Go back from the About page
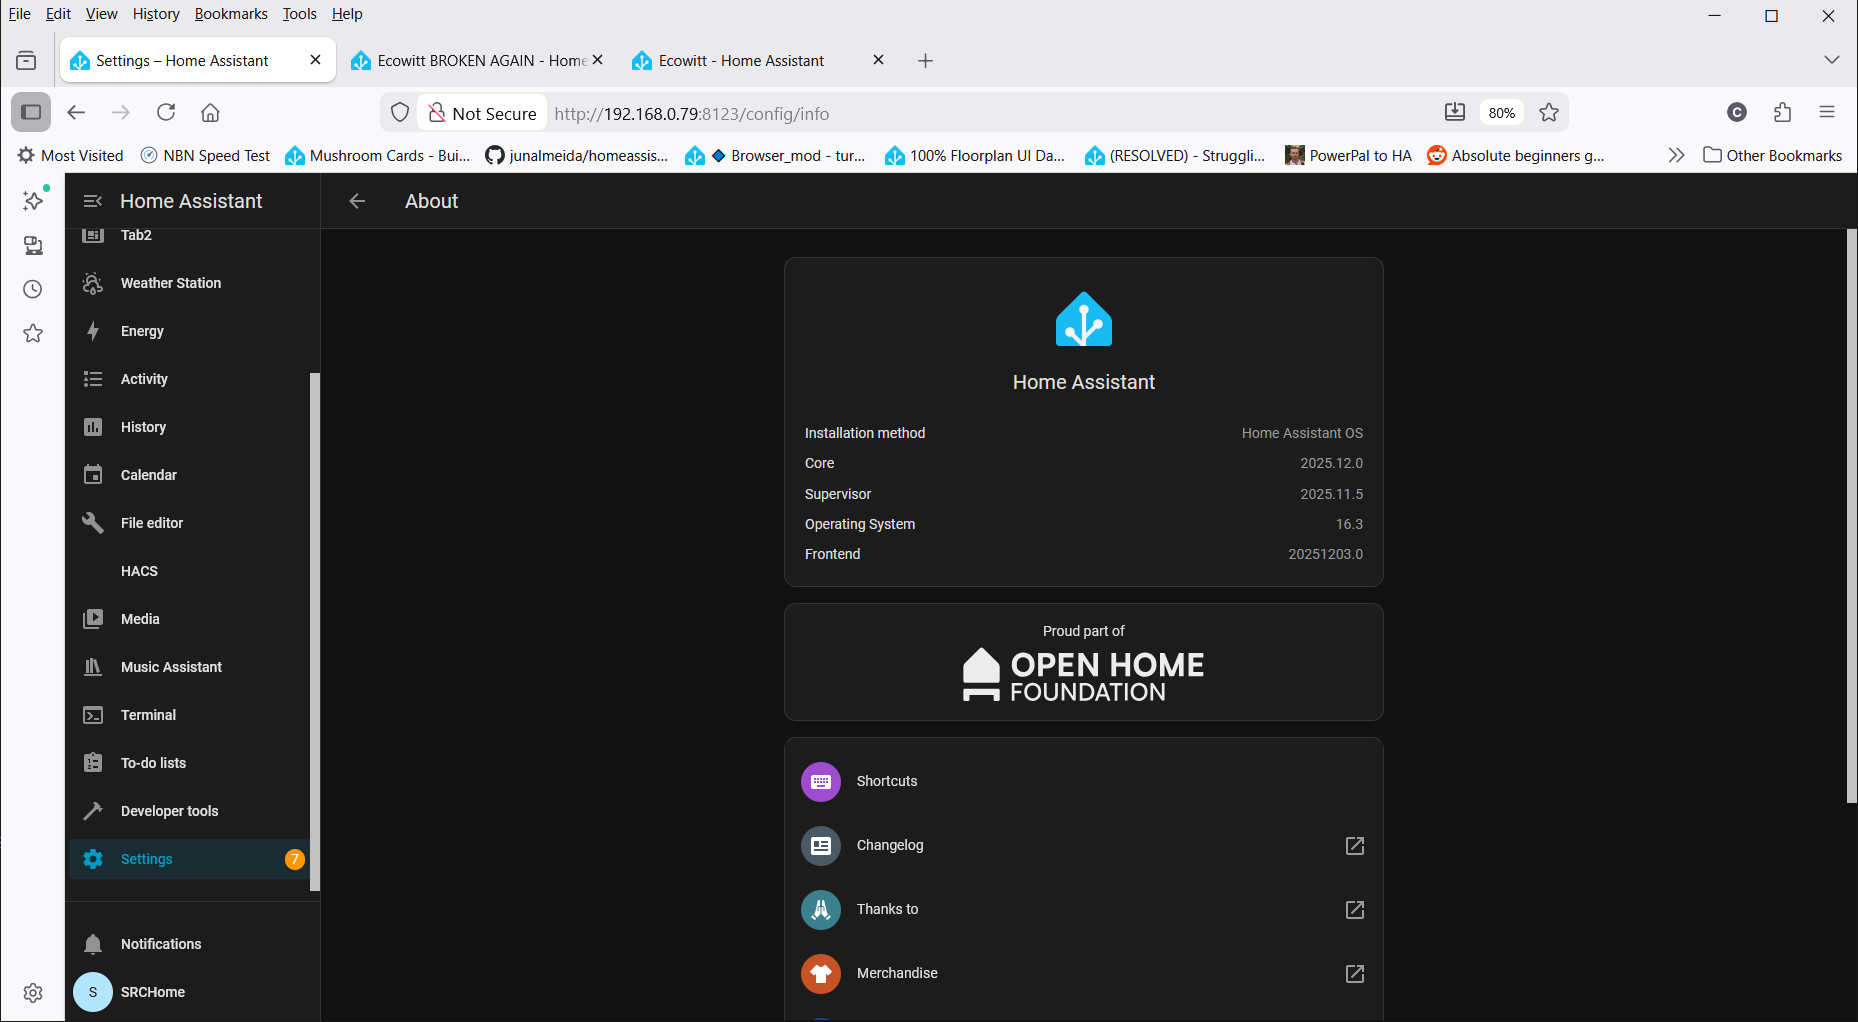This screenshot has height=1022, width=1858. tap(357, 201)
